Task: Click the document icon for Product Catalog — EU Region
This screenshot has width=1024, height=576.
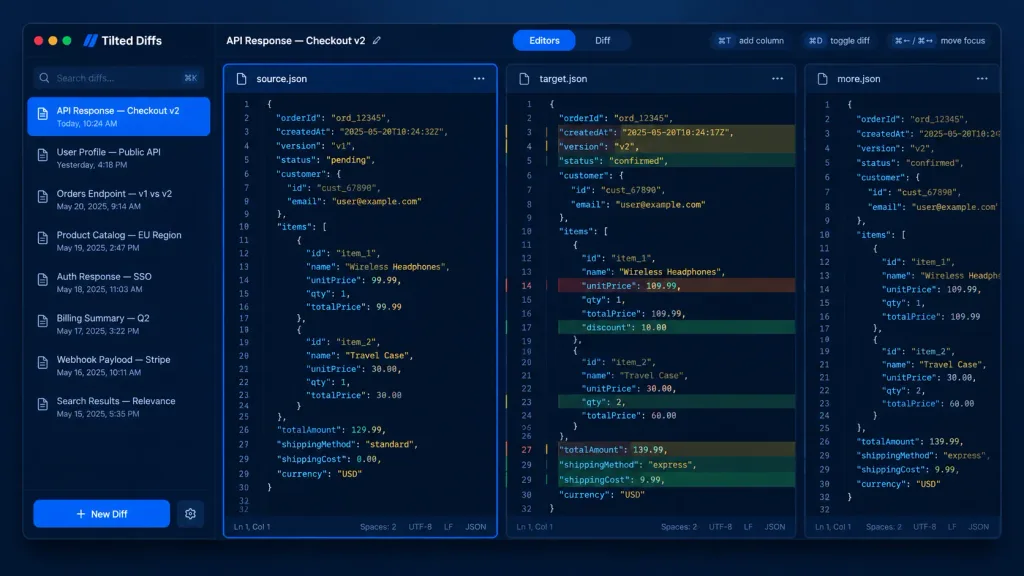Action: point(42,238)
